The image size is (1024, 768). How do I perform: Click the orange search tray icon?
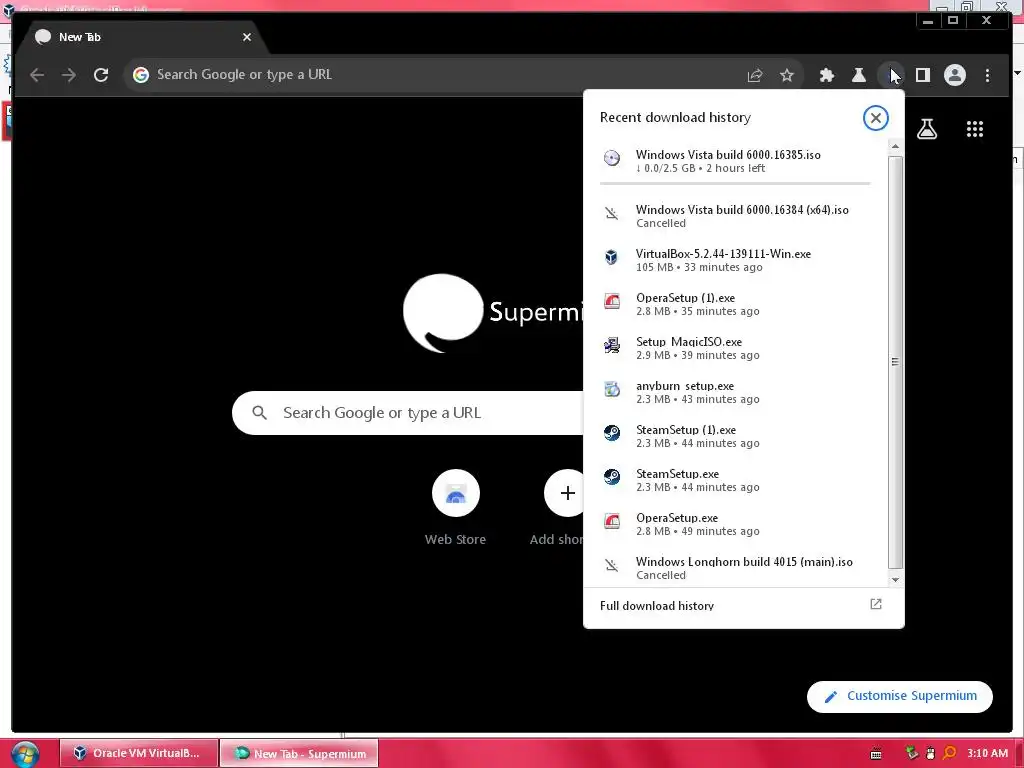pos(950,753)
